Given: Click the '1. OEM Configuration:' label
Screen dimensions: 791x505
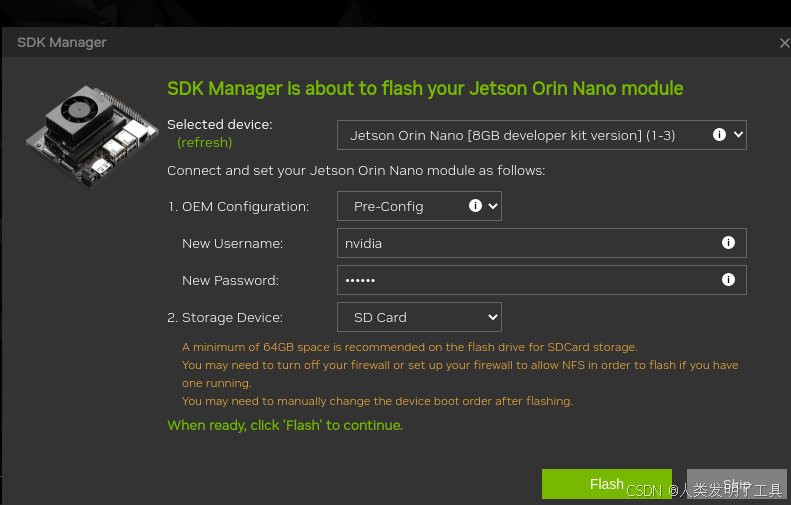Looking at the screenshot, I should point(238,207).
